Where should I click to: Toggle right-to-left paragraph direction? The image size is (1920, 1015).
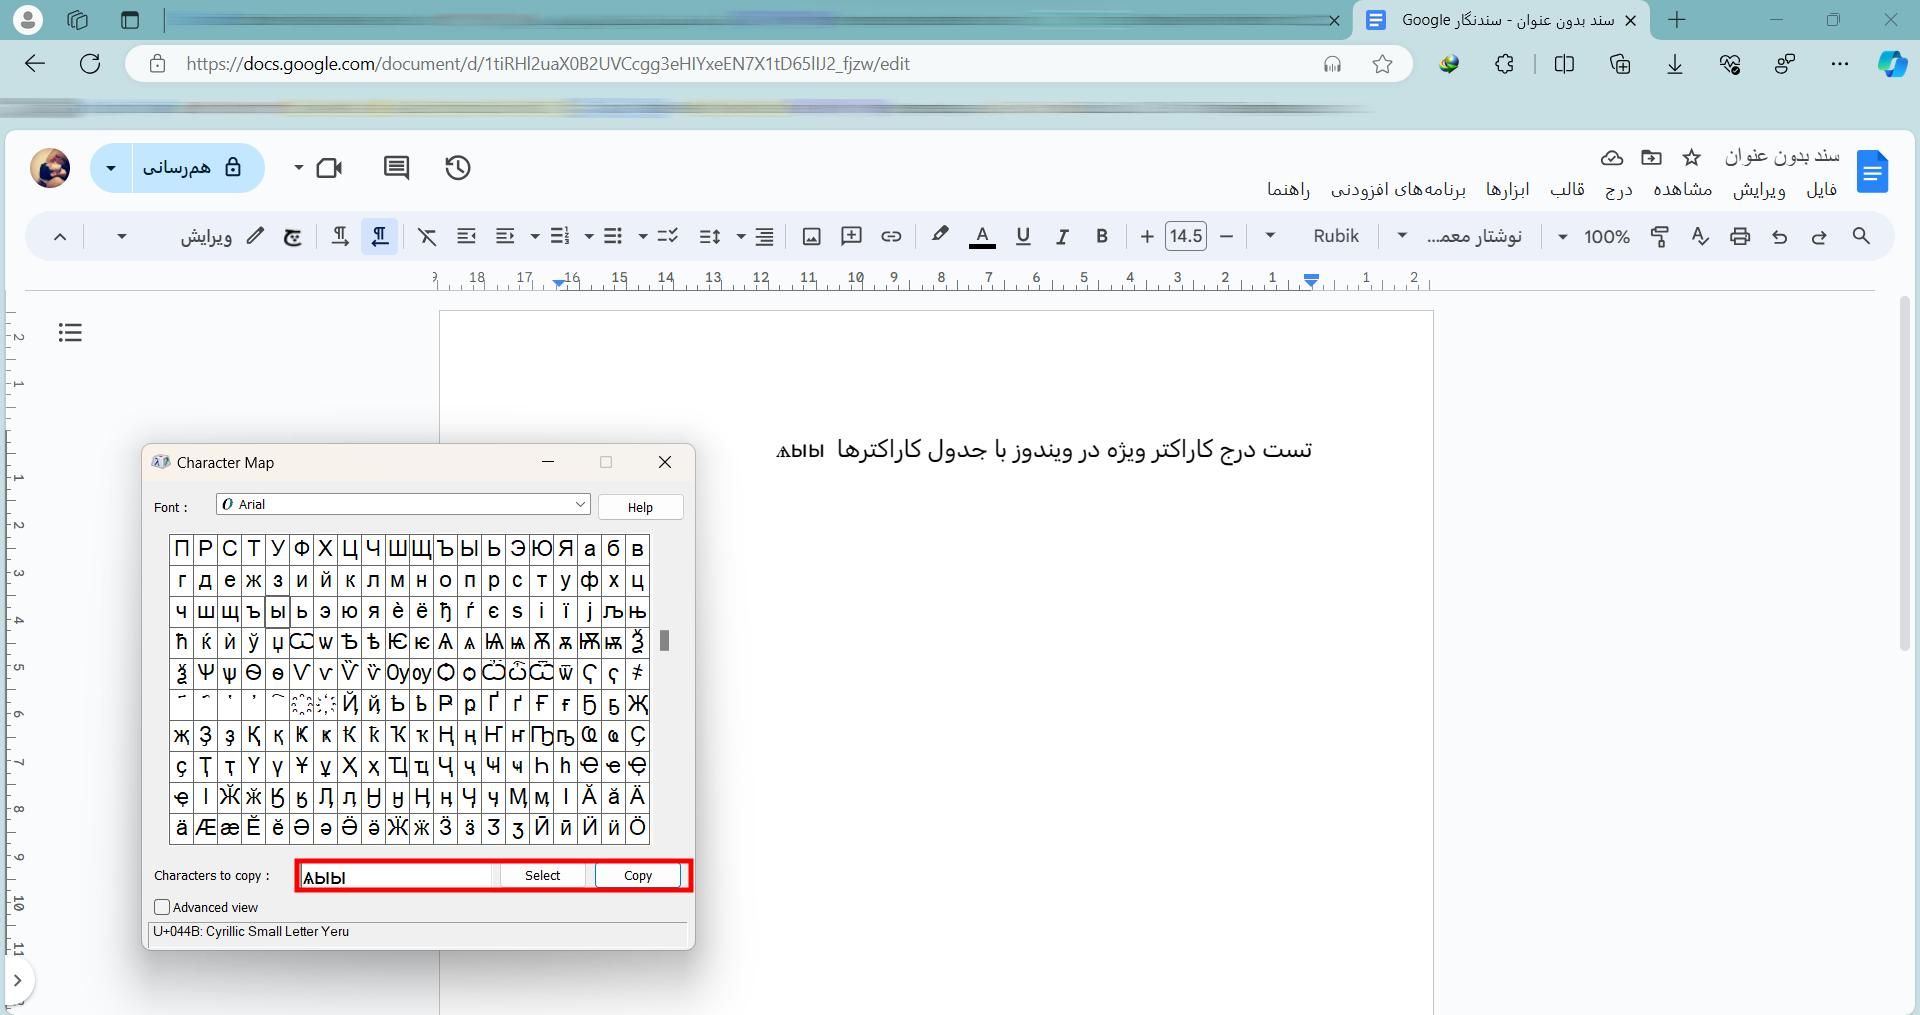pyautogui.click(x=380, y=237)
